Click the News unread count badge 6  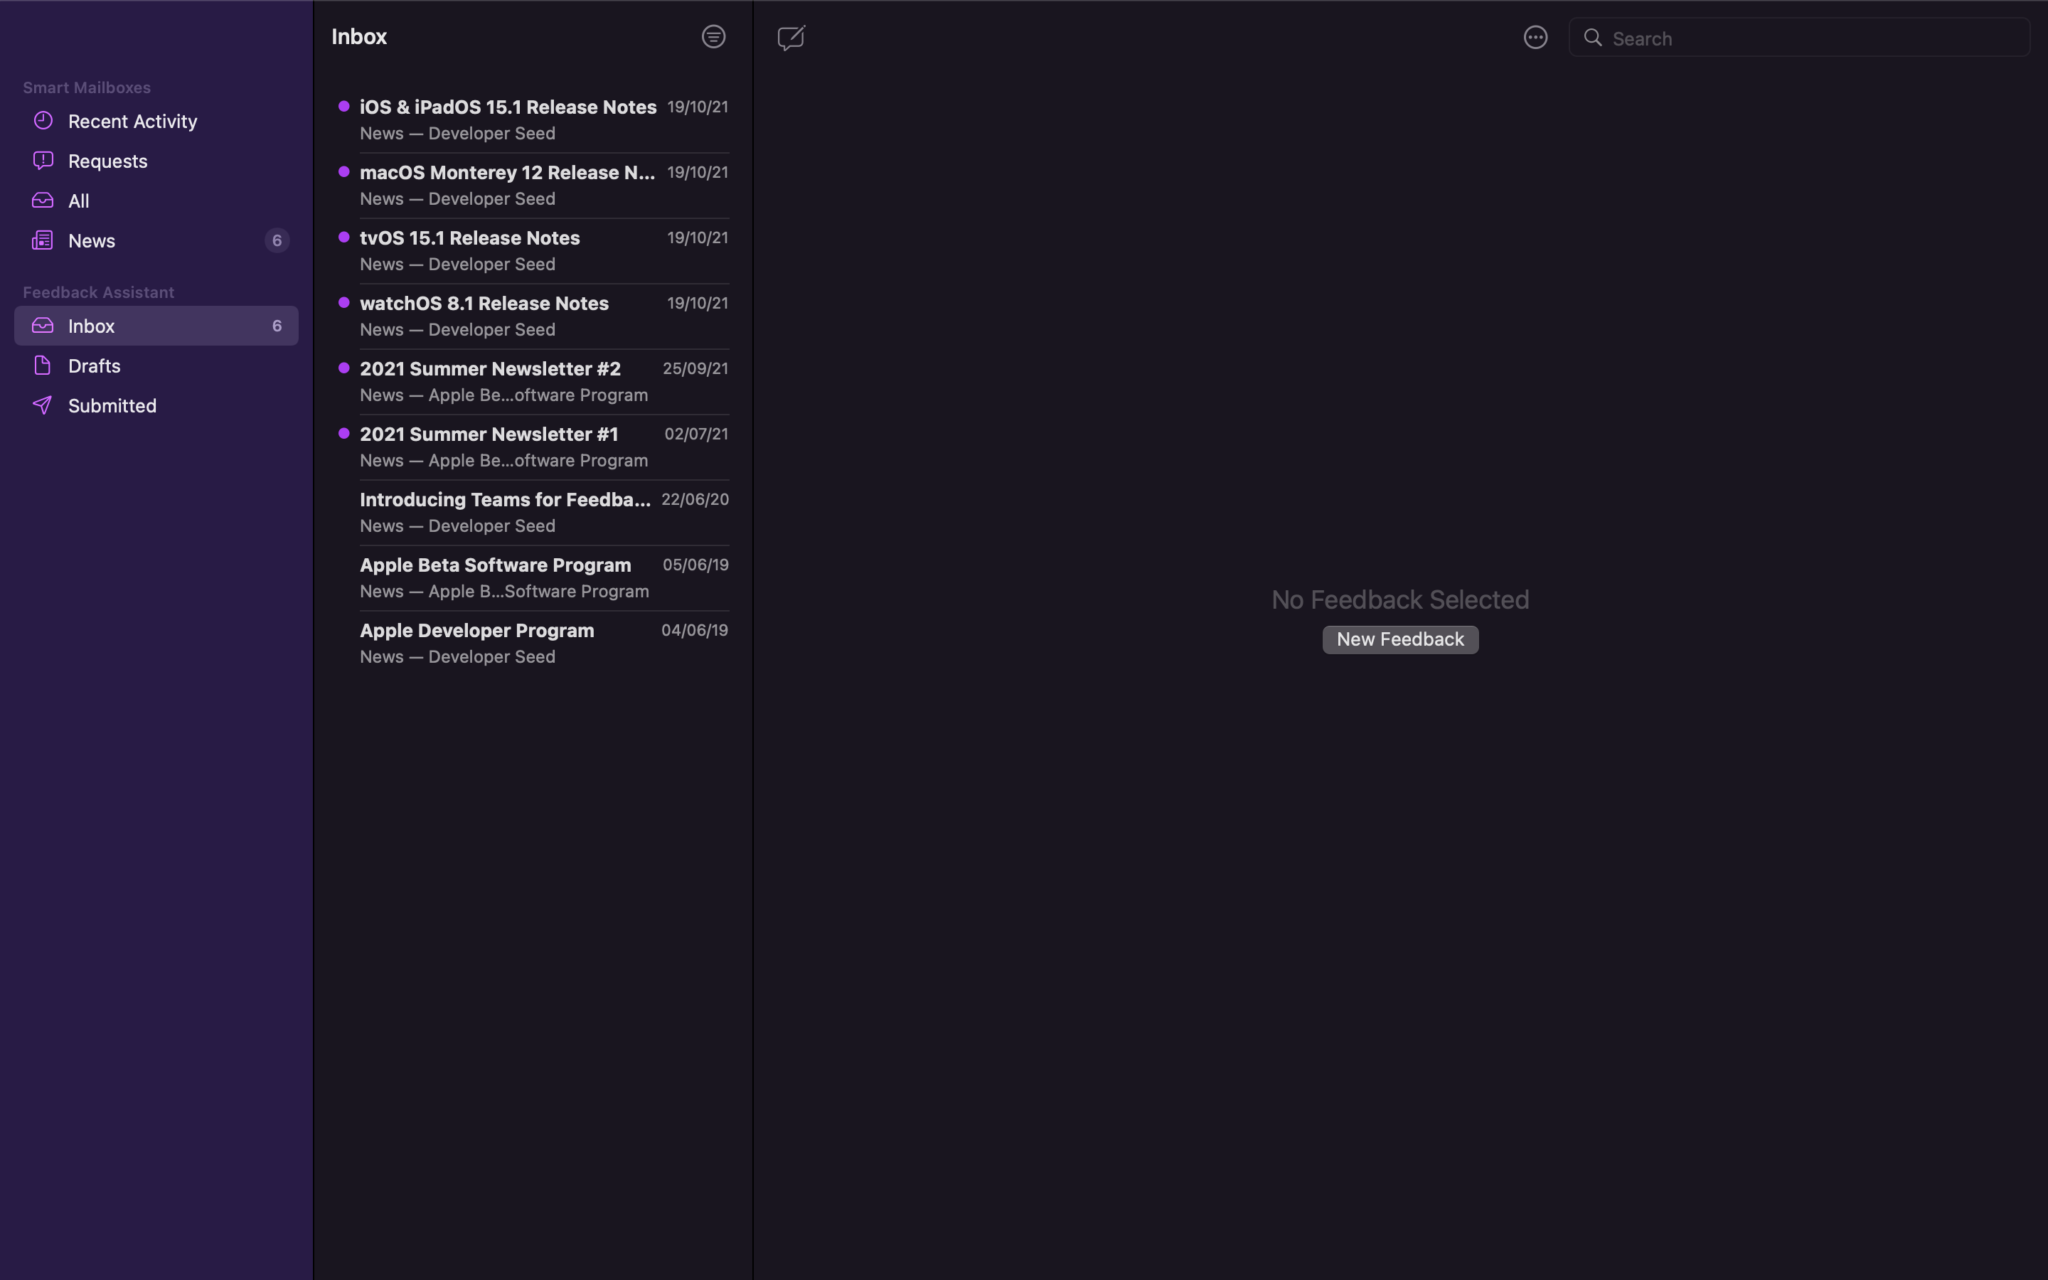(x=277, y=241)
